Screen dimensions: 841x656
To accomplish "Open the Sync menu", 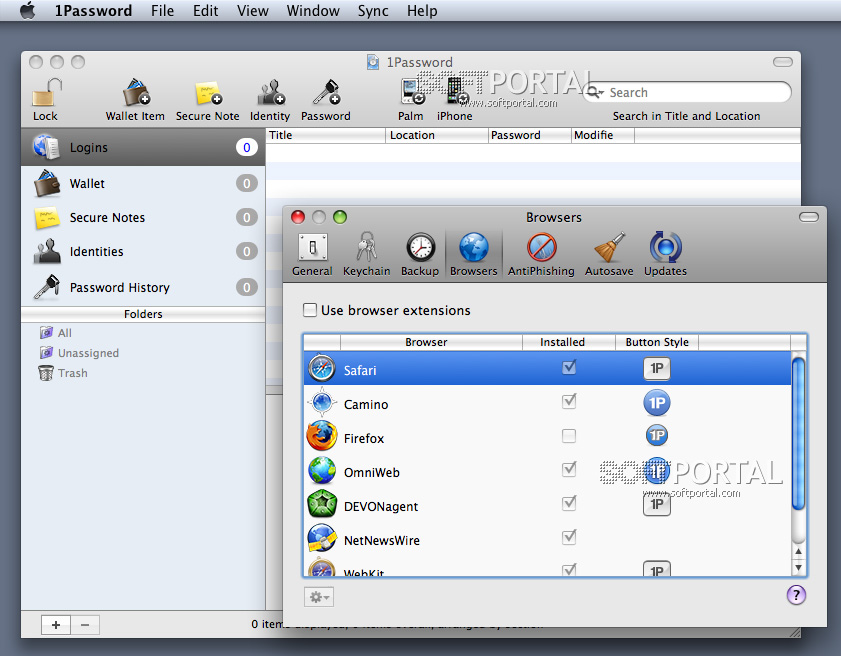I will (373, 11).
